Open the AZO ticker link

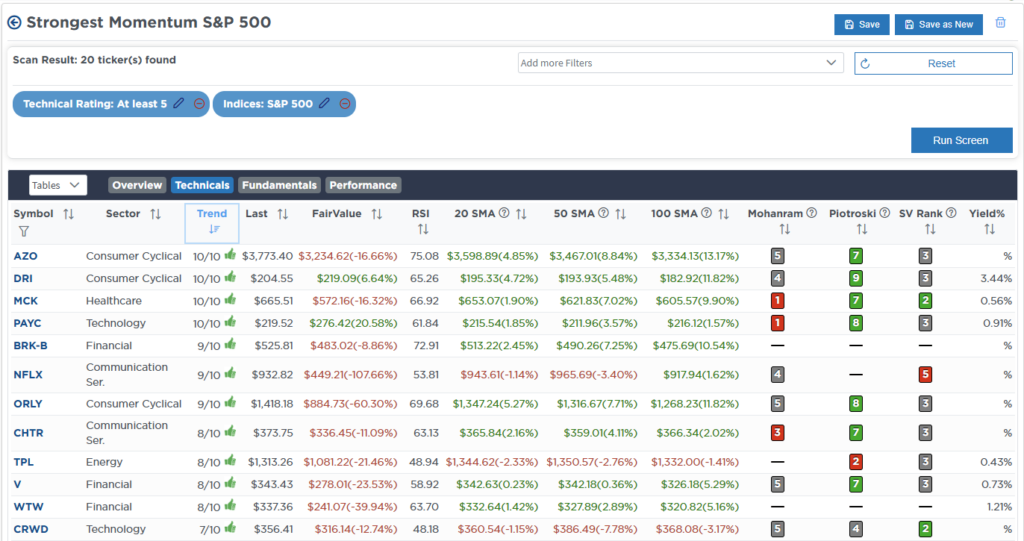click(25, 256)
